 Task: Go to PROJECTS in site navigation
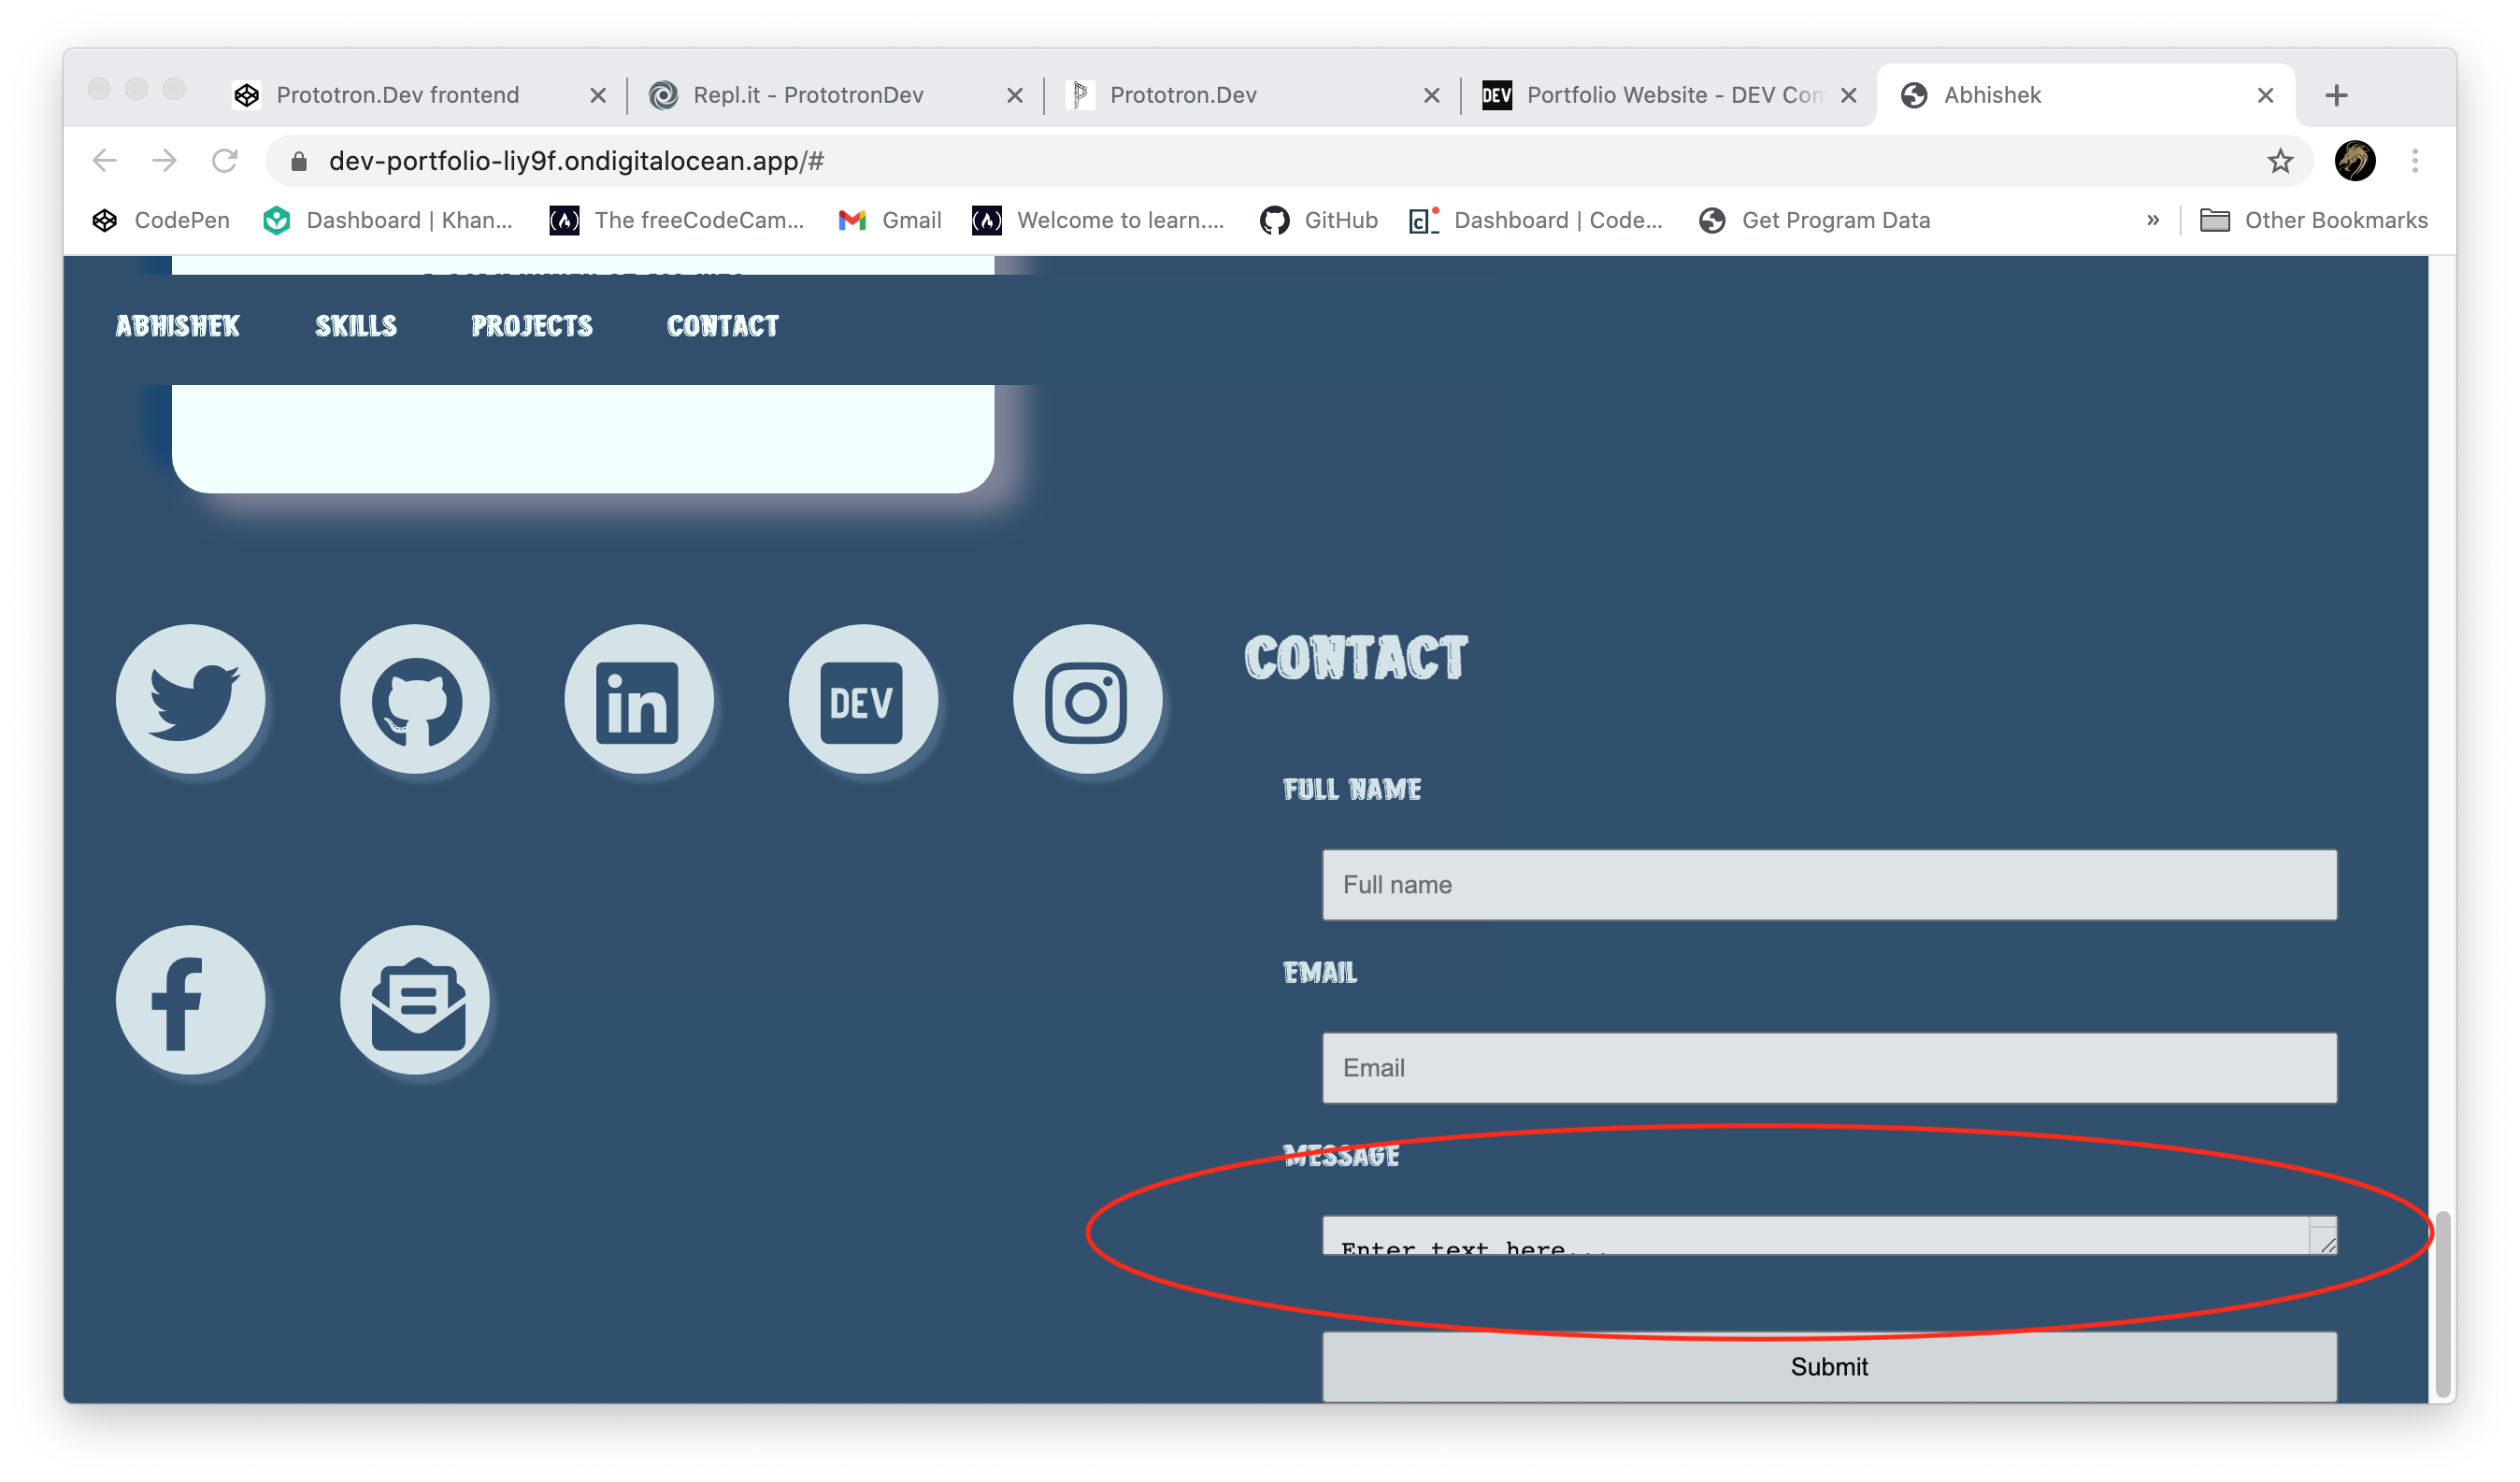point(532,326)
